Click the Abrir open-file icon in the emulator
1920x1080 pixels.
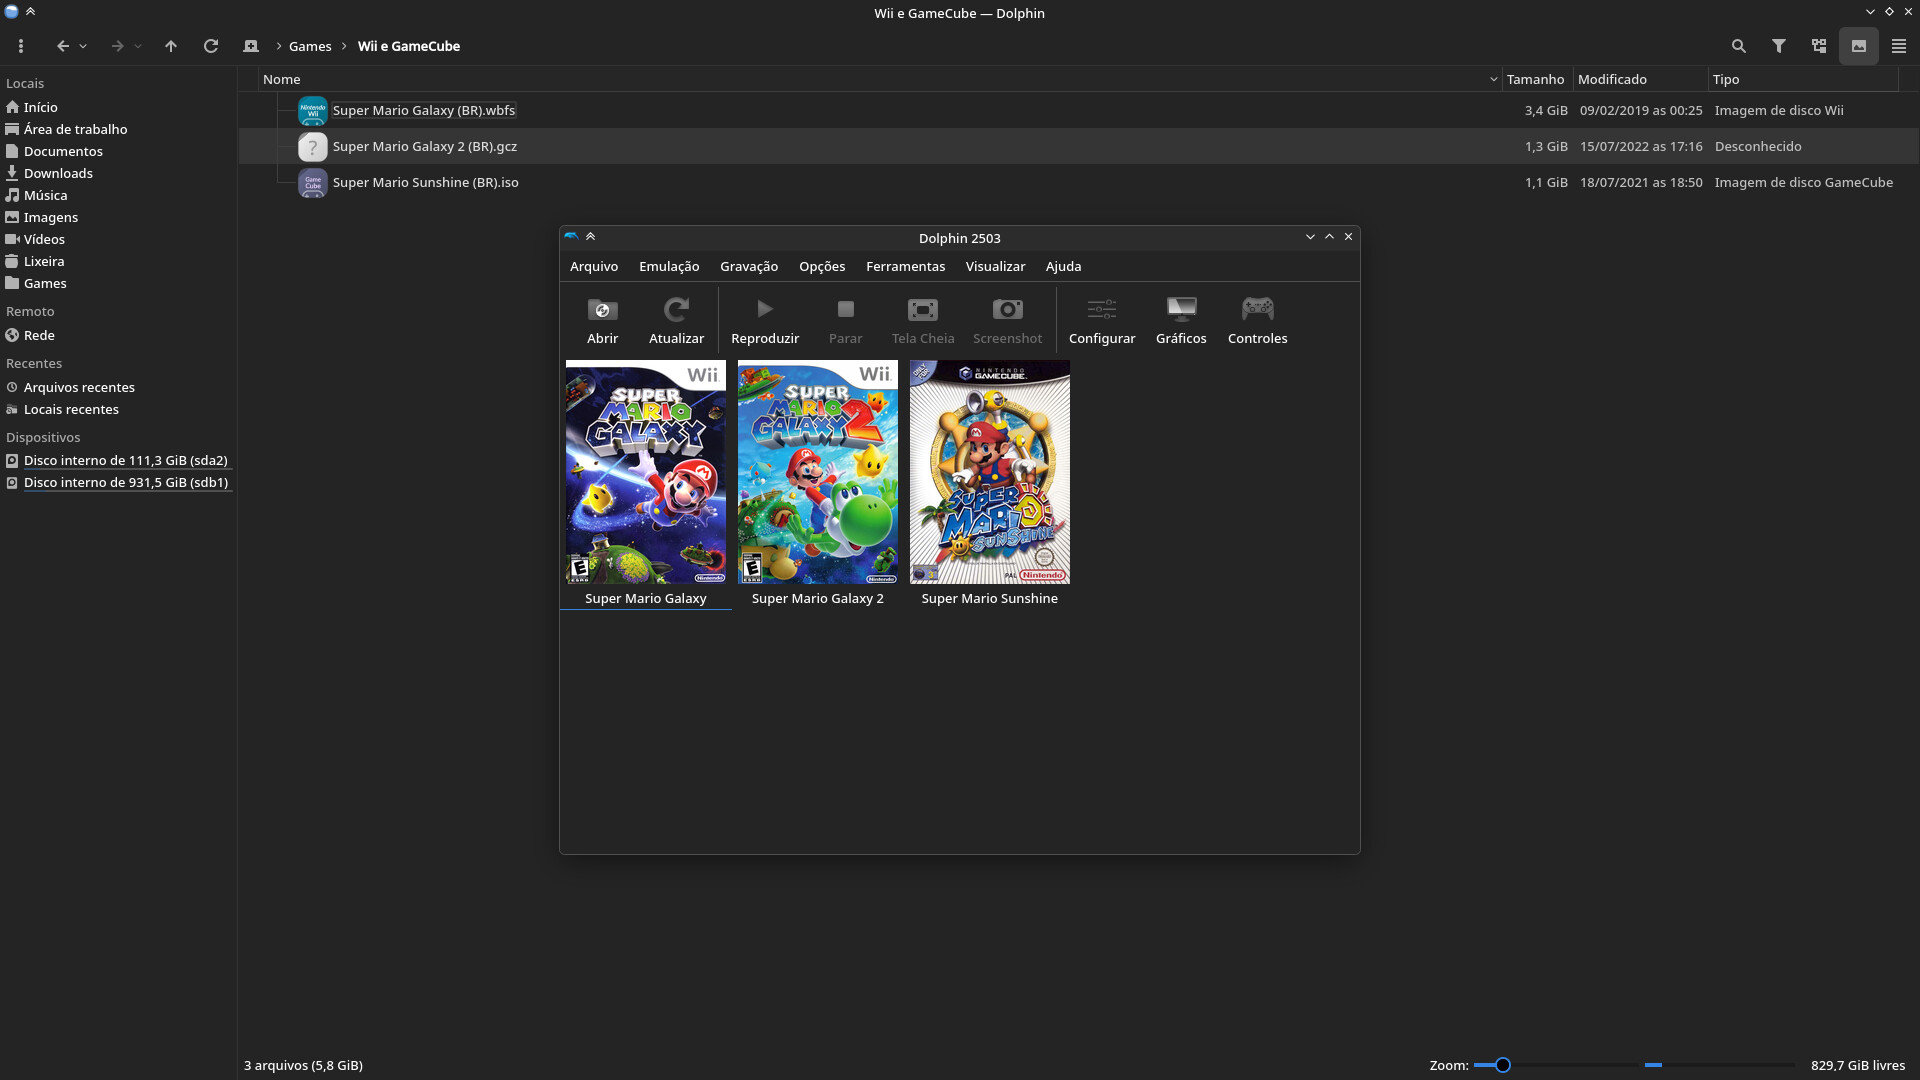tap(602, 310)
